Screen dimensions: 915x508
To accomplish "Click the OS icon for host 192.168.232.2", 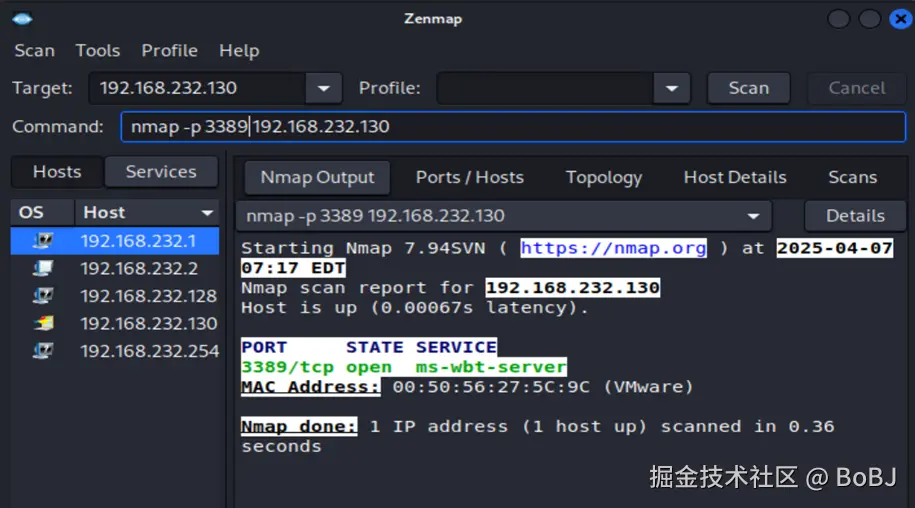I will (43, 268).
